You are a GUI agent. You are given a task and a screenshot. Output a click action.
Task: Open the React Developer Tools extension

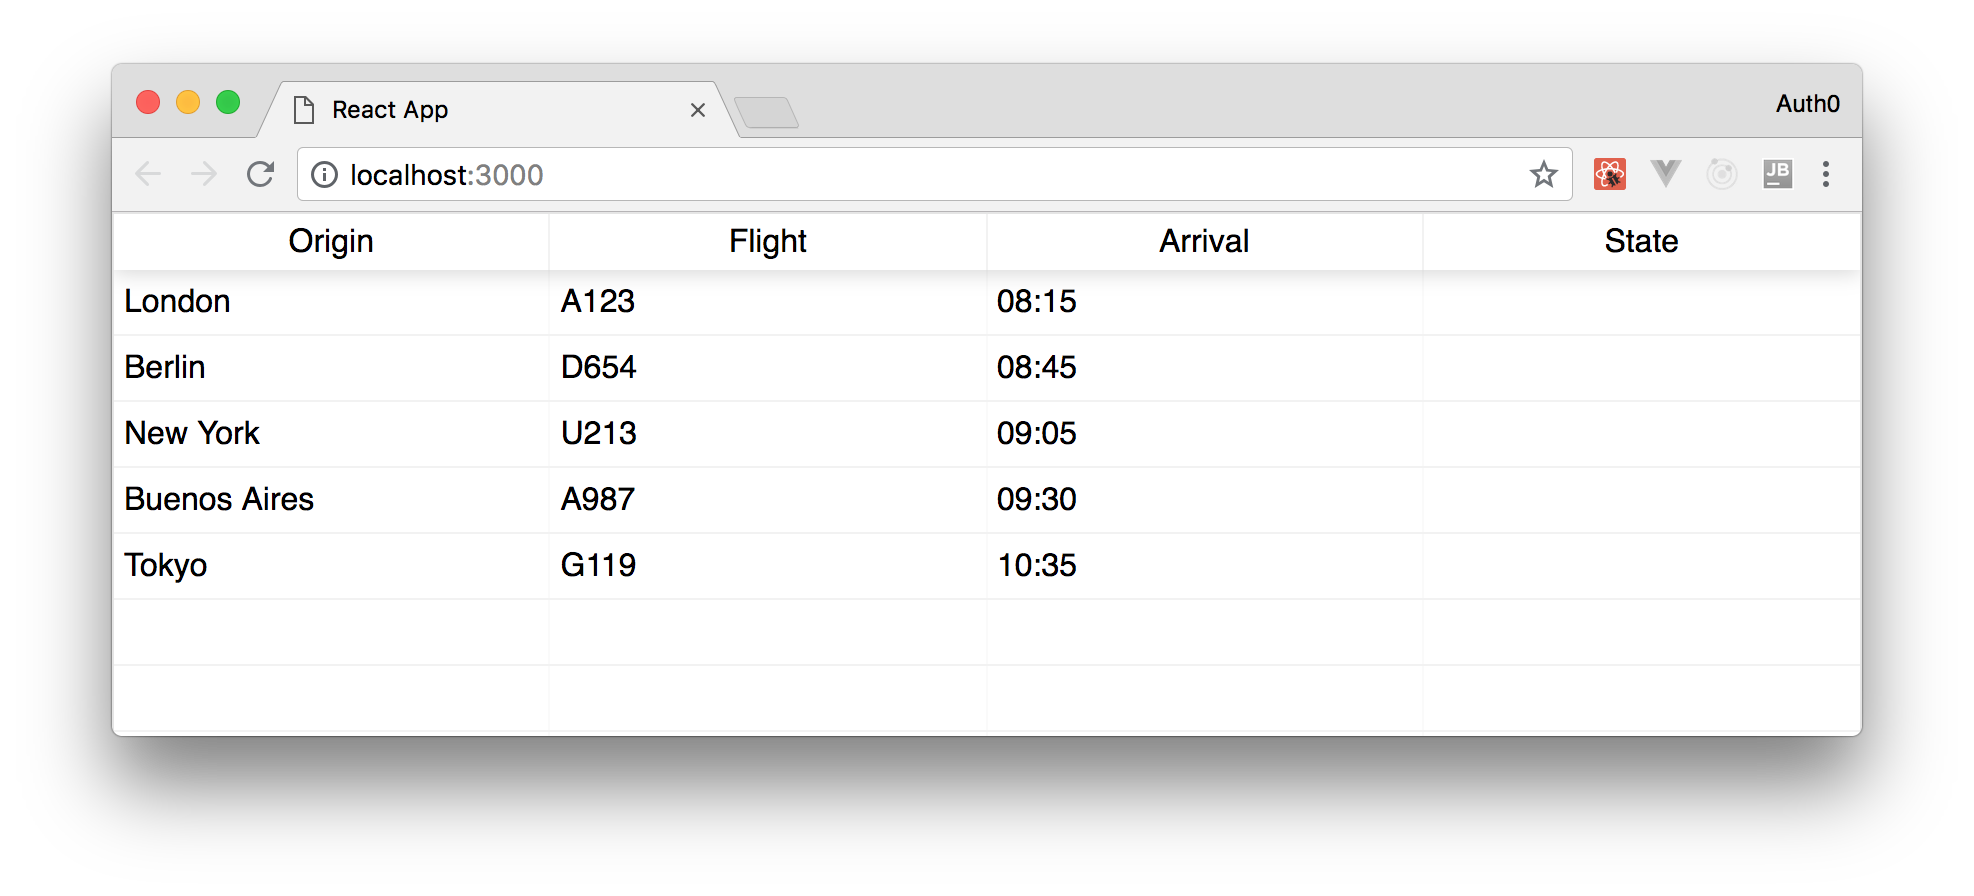coord(1609,174)
